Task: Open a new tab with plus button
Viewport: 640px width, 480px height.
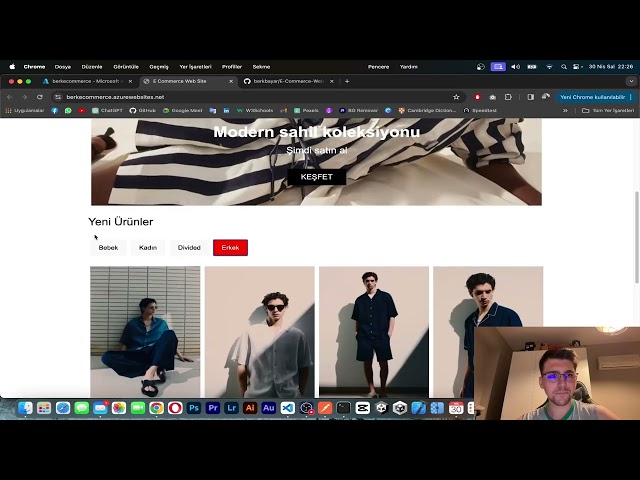Action: (x=347, y=81)
